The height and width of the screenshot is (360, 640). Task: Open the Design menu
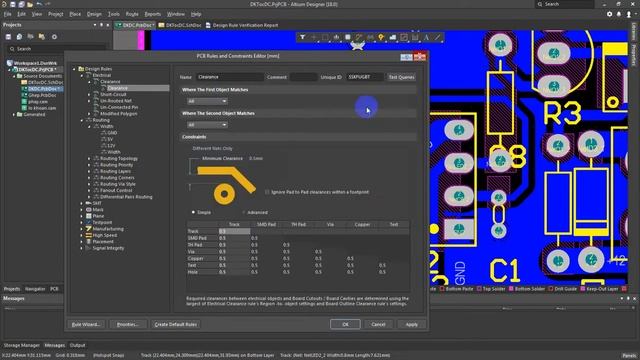pos(94,14)
